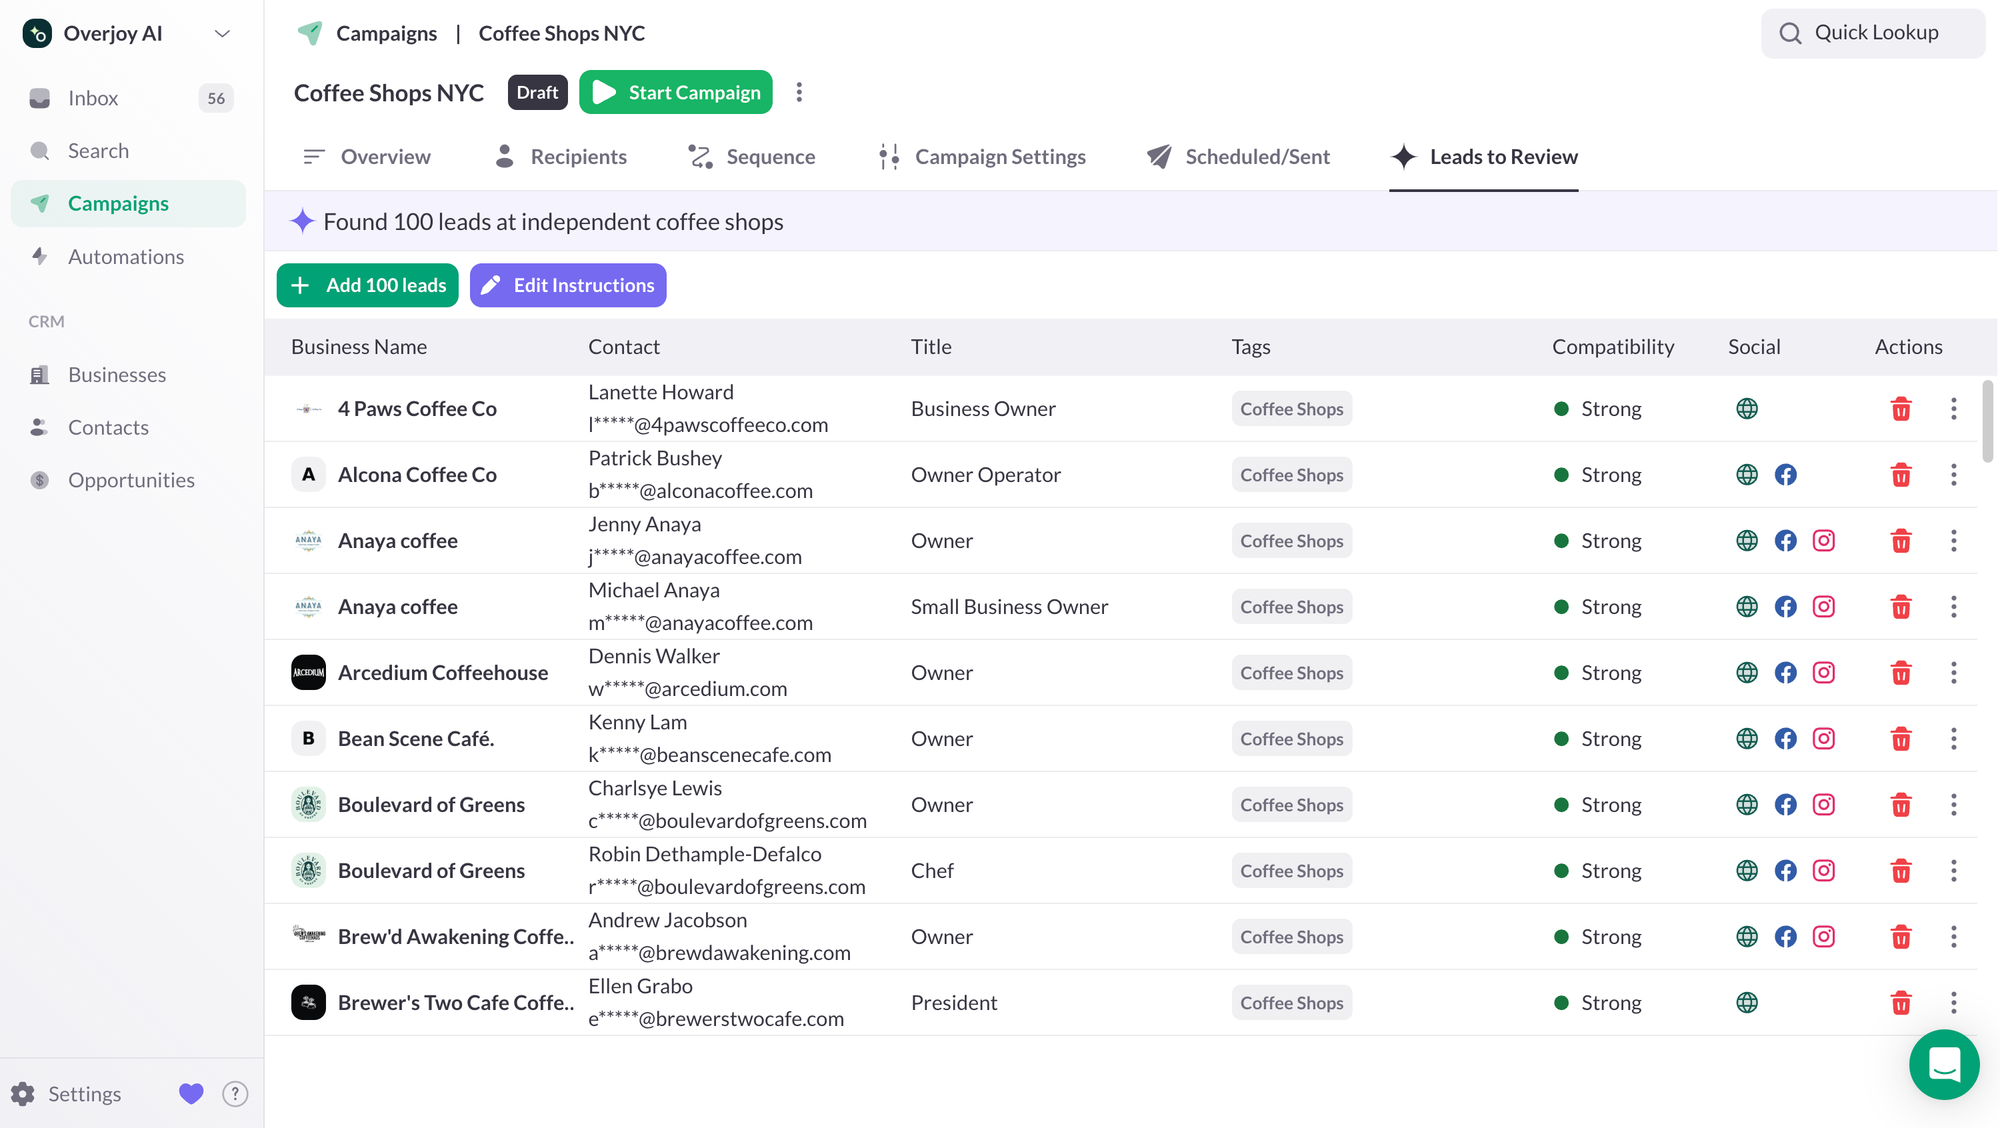Delete the 4 Paws Coffee Co lead
Screen dimensions: 2000x1128
1901,409
